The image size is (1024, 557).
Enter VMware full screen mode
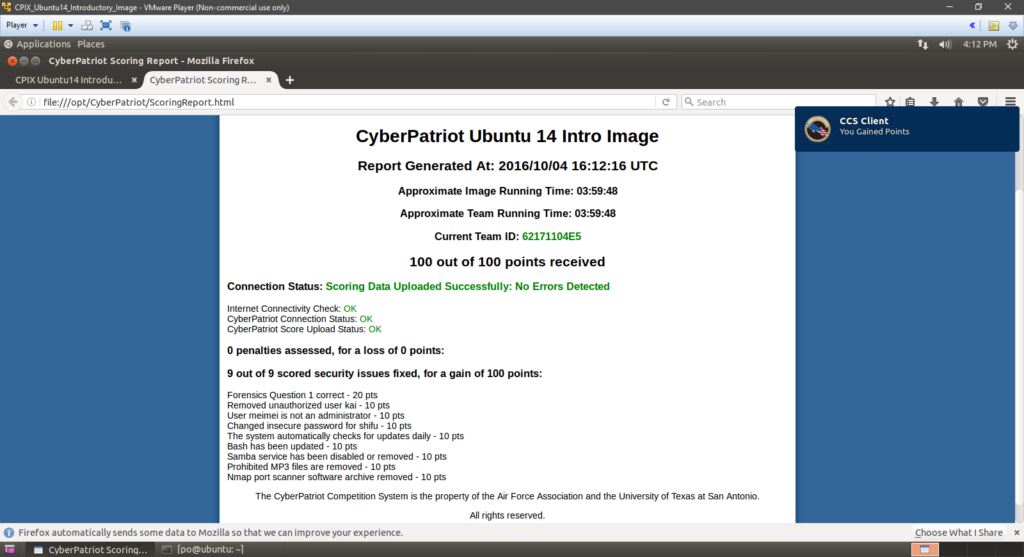pos(106,25)
